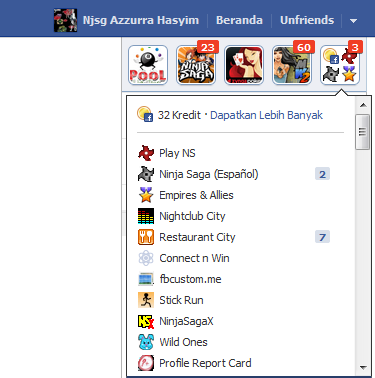Click the 60 notification badge on Mafia Wars 2

click(304, 47)
